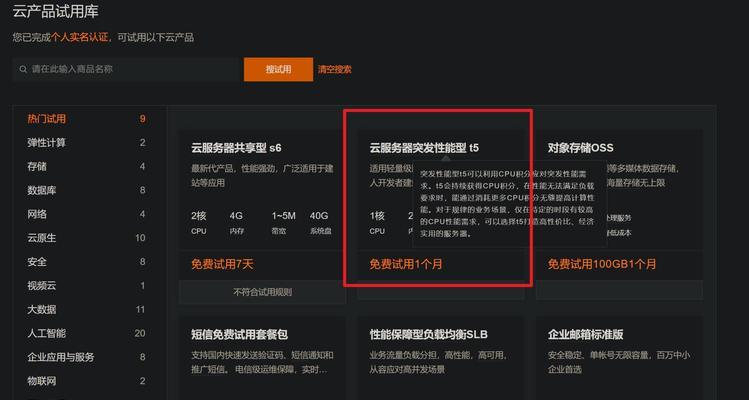The width and height of the screenshot is (749, 400).
Task: Focus the product name search field
Action: 128,69
